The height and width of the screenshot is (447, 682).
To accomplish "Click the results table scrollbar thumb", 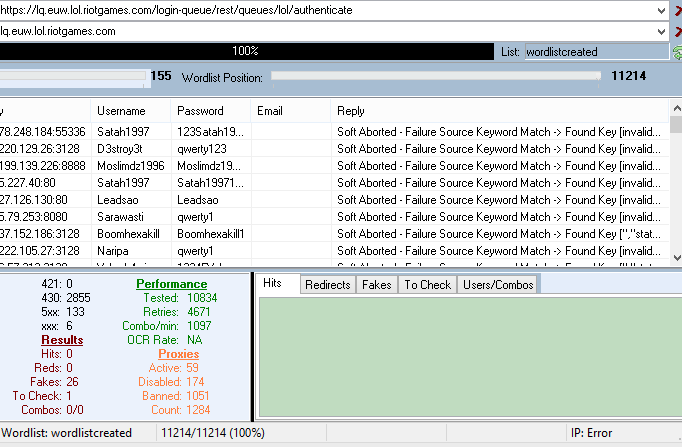I will (x=677, y=125).
